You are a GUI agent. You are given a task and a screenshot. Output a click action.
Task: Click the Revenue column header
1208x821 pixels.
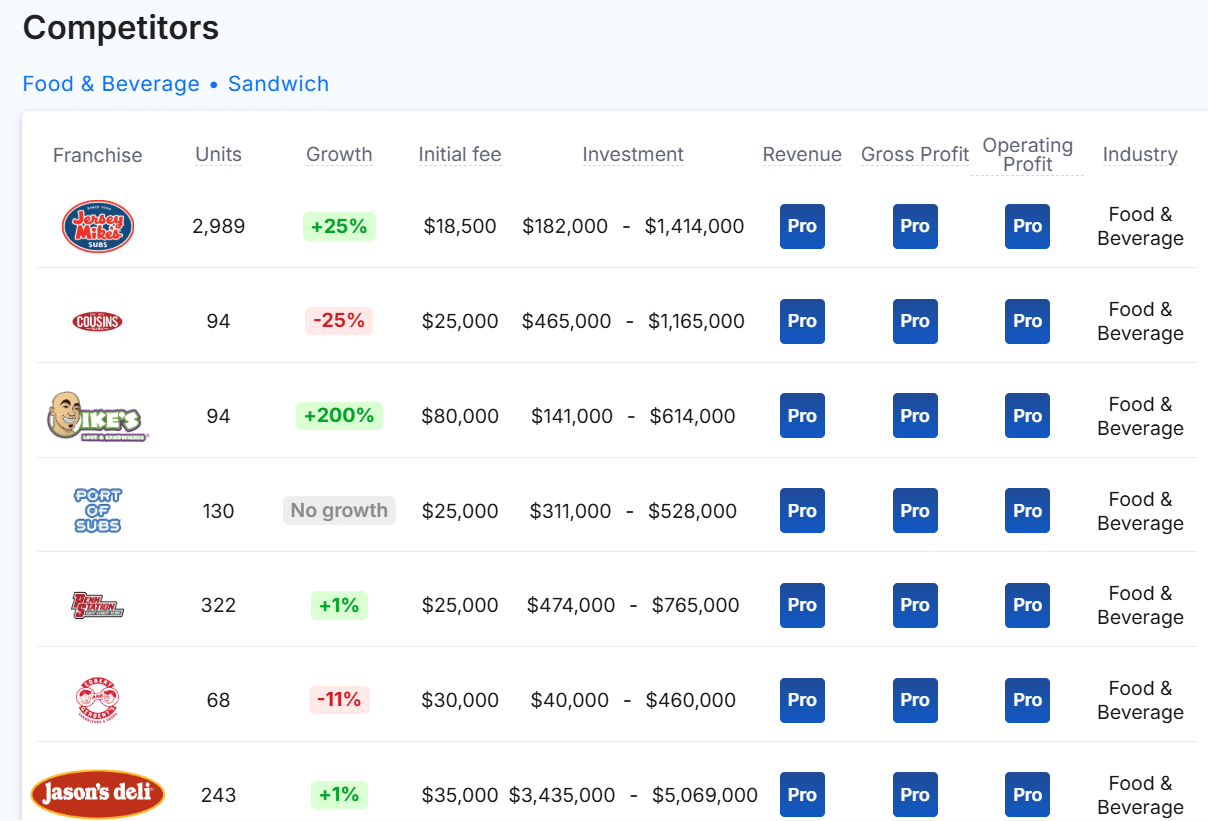(x=802, y=154)
